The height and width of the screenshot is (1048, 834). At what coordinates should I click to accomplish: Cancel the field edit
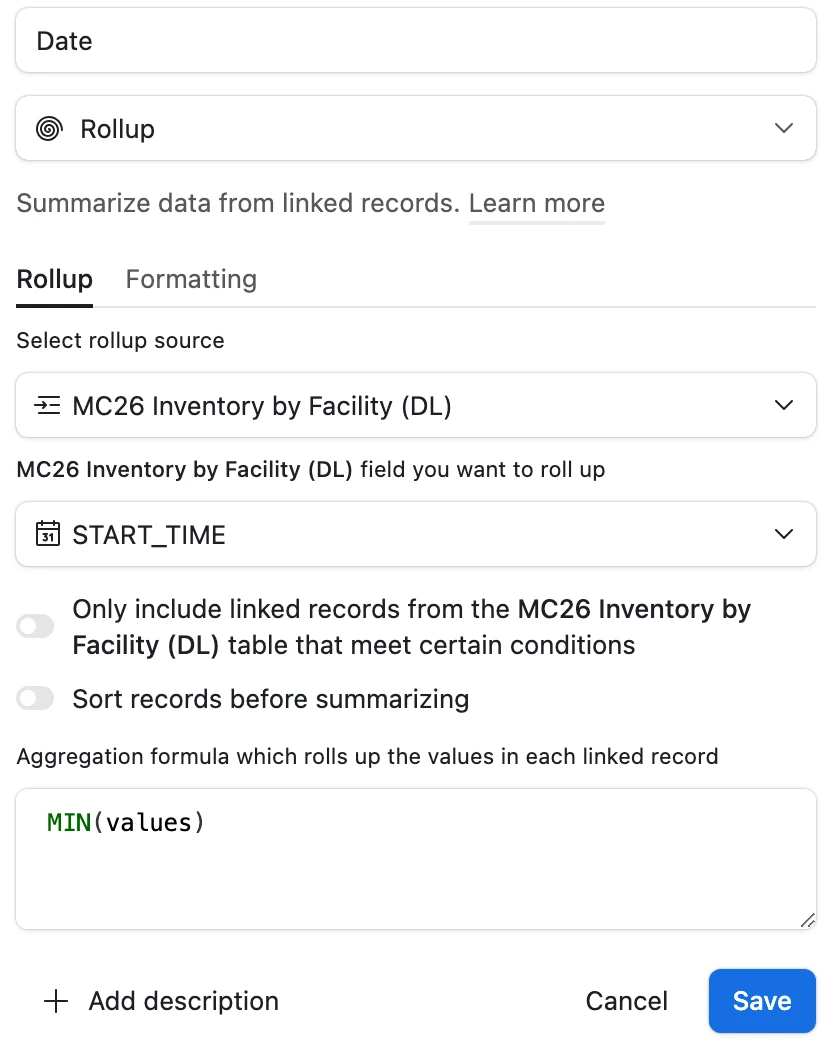[627, 1001]
